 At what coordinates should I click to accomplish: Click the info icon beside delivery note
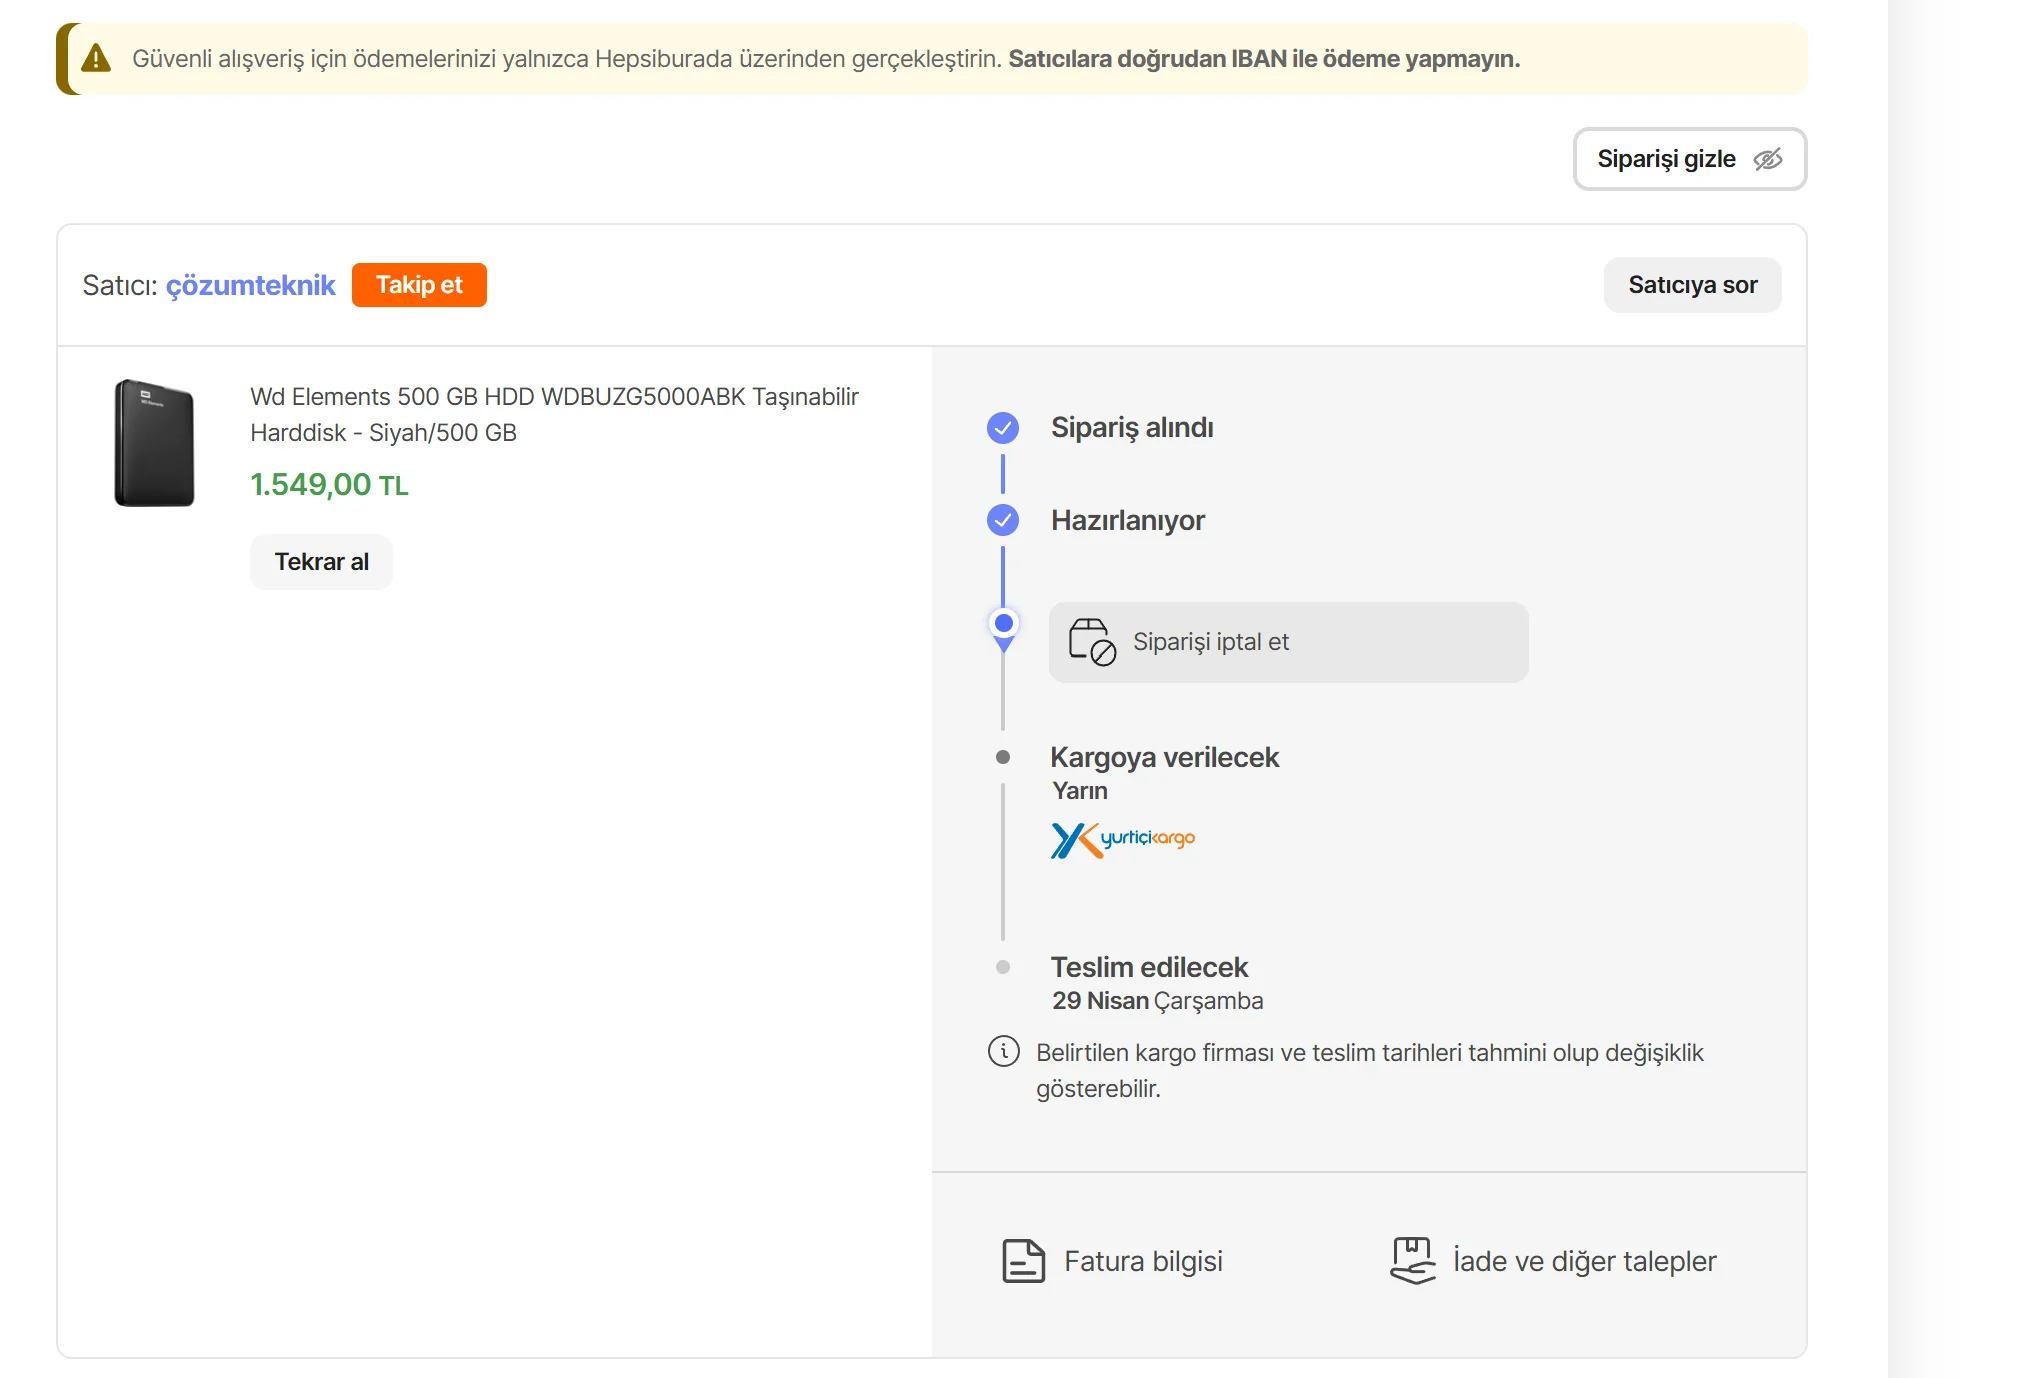[1004, 1052]
